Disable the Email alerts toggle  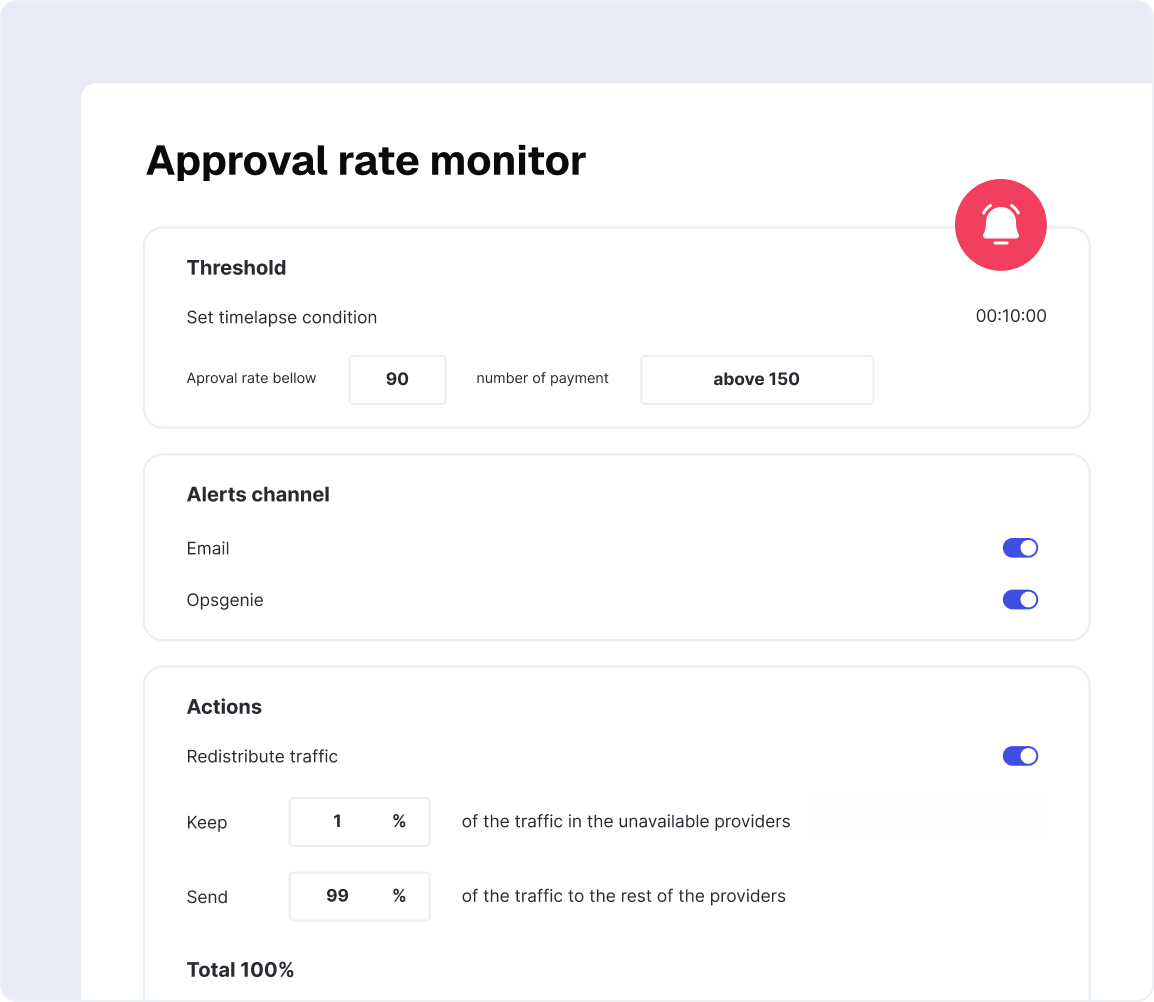[1020, 548]
